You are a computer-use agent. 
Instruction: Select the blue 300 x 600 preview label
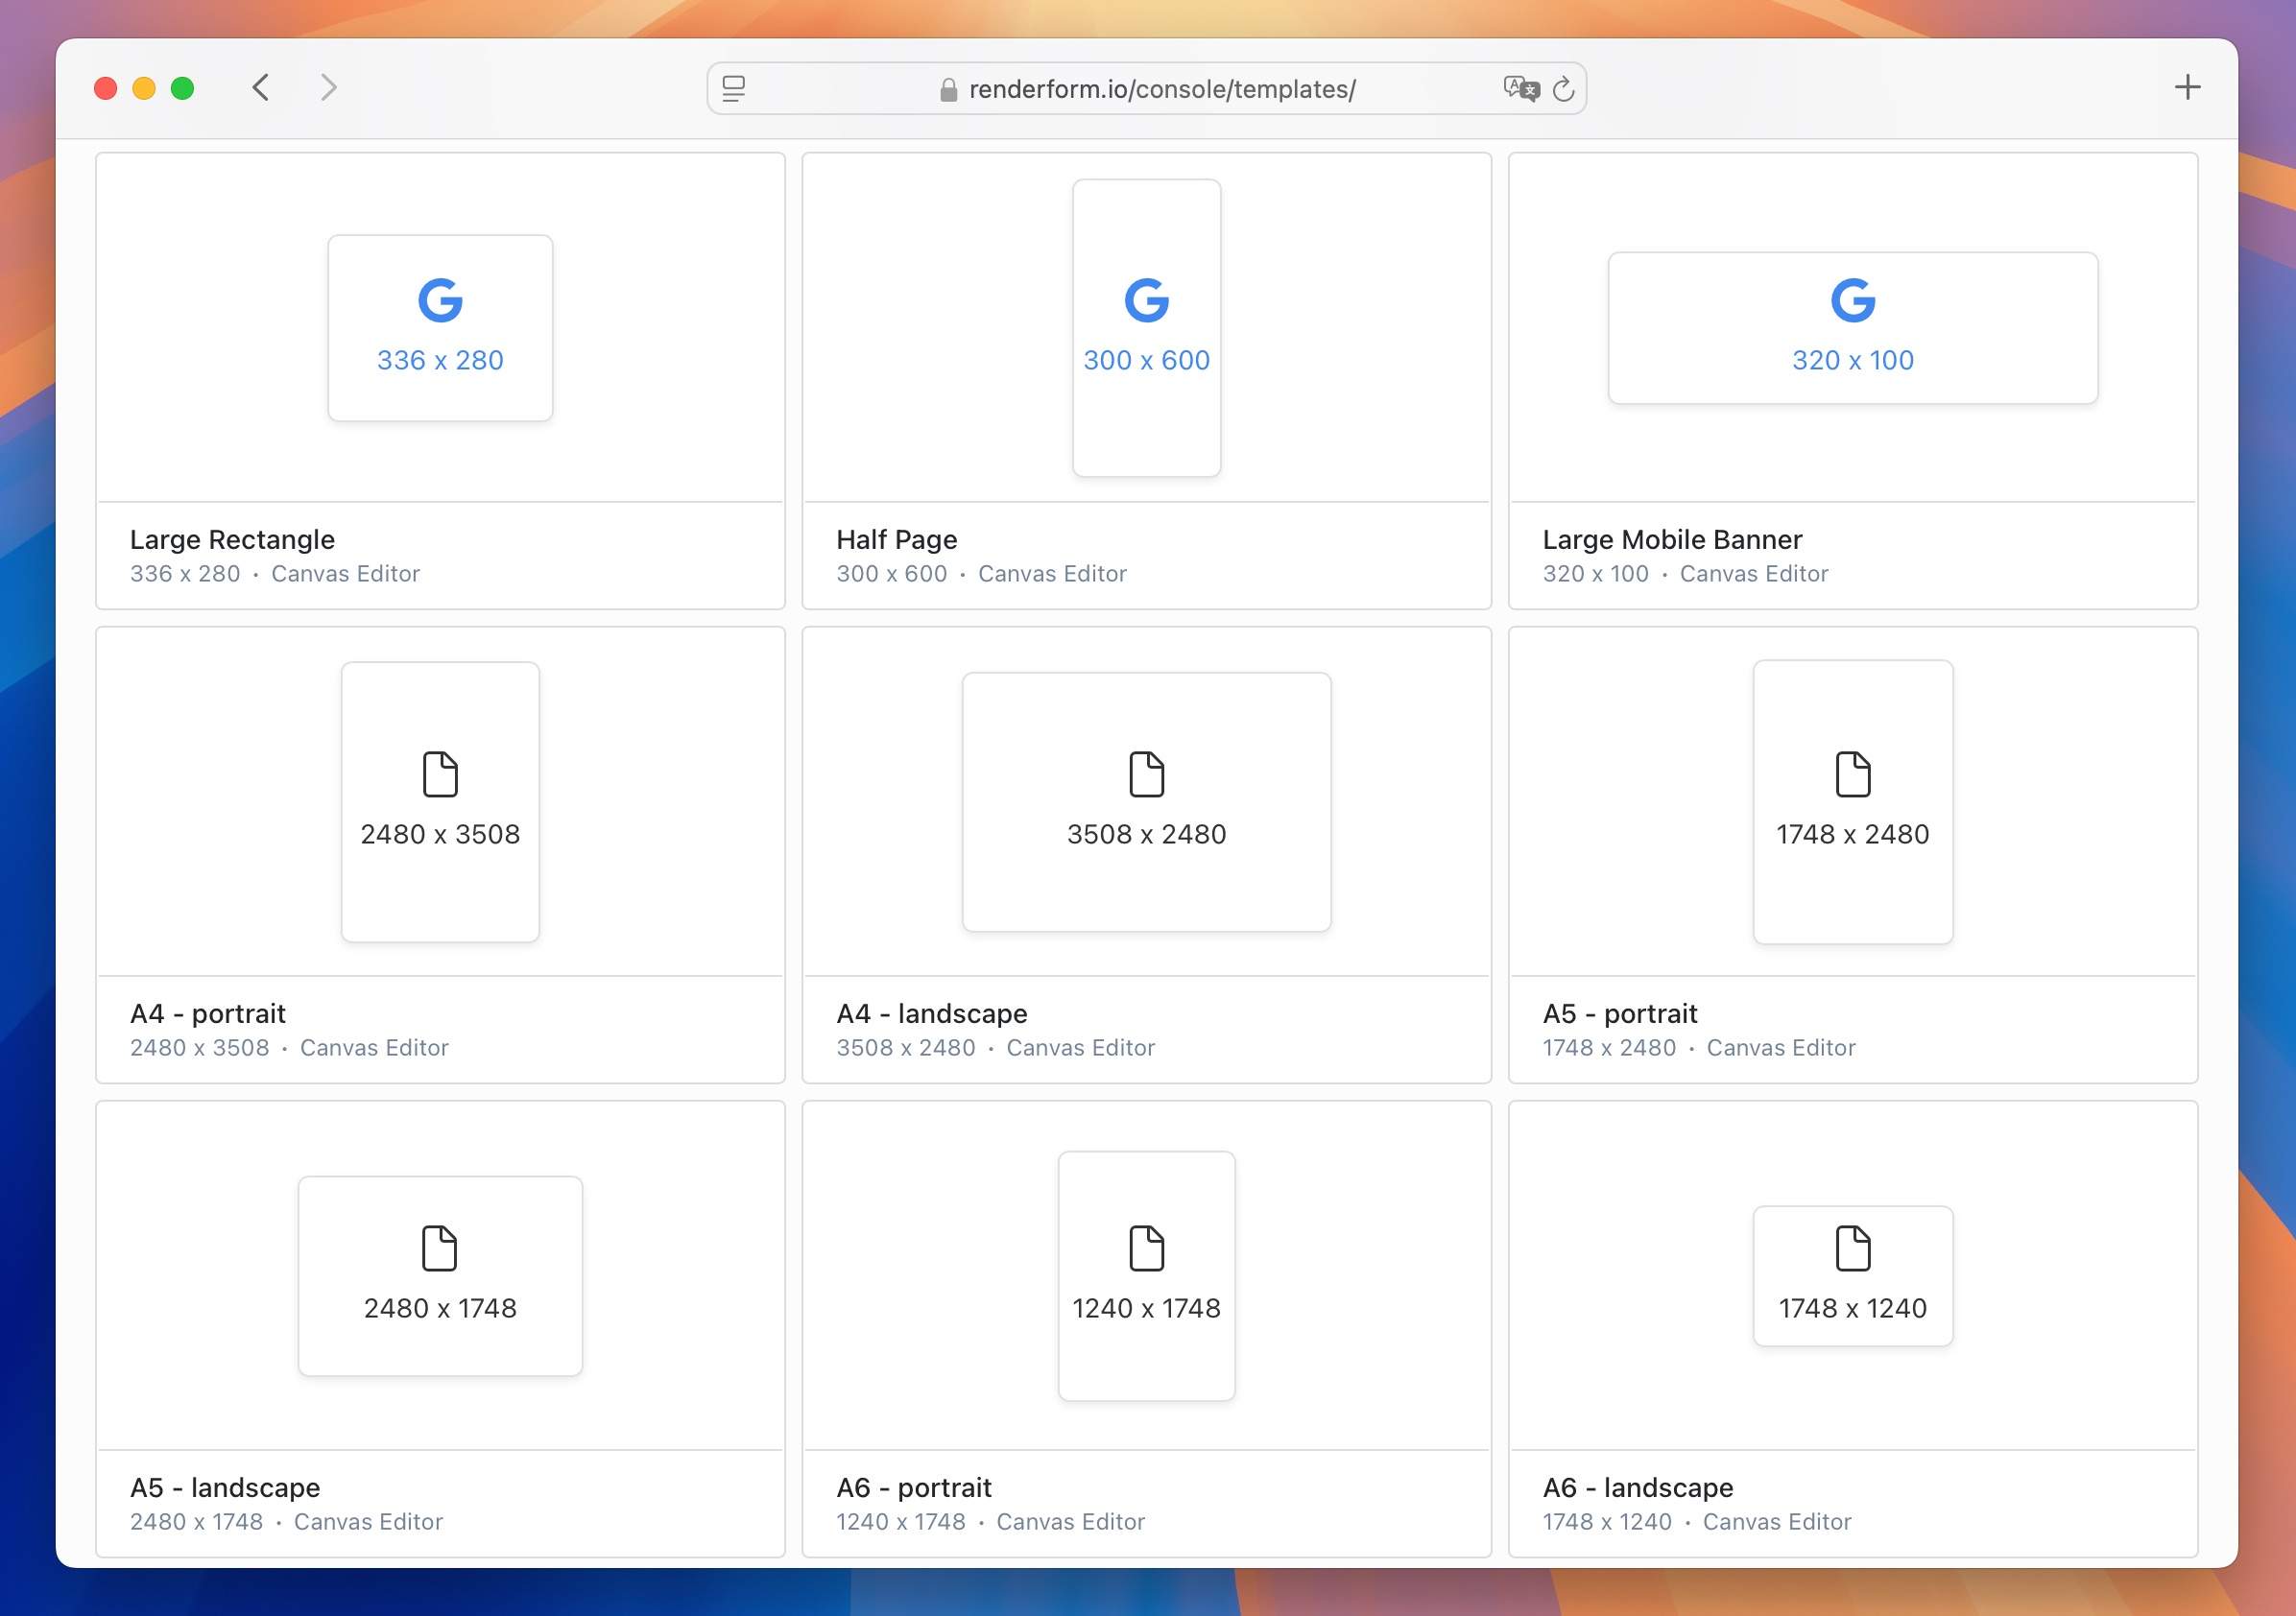pos(1146,360)
